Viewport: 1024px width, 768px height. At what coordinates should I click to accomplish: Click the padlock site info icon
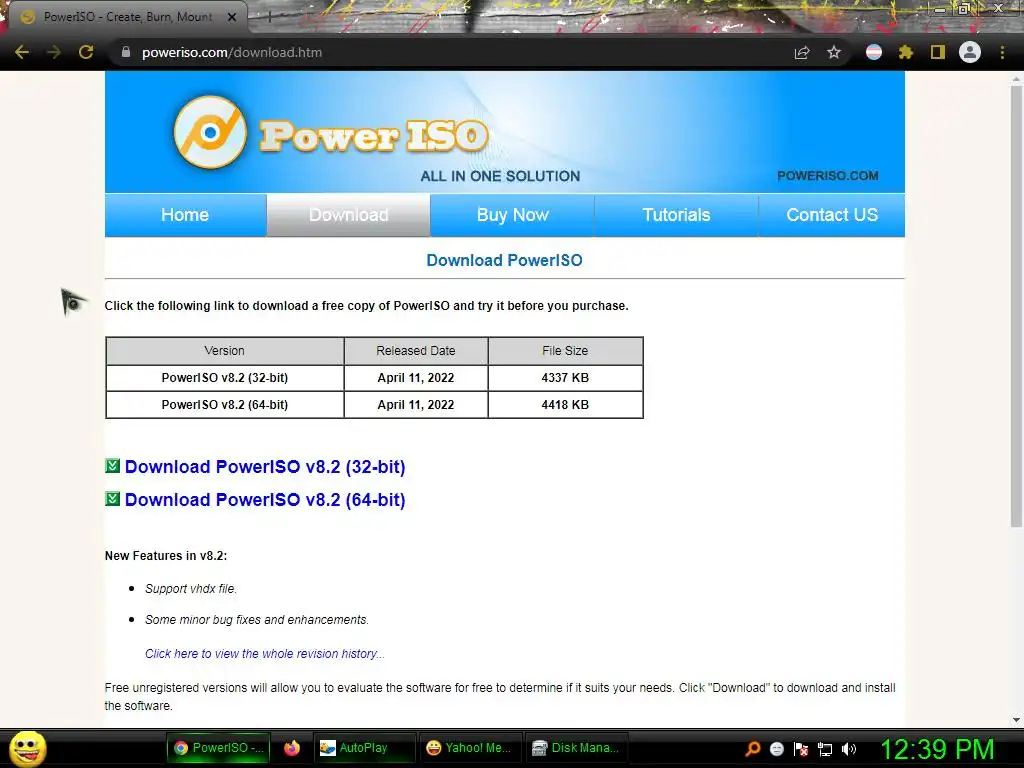126,52
